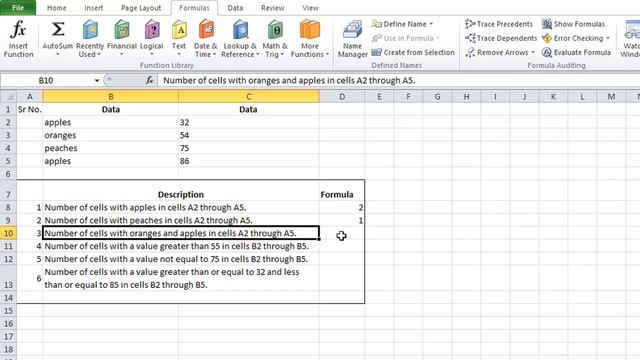This screenshot has width=640, height=360.
Task: Switch to the Page Layout tab
Action: pos(141,8)
